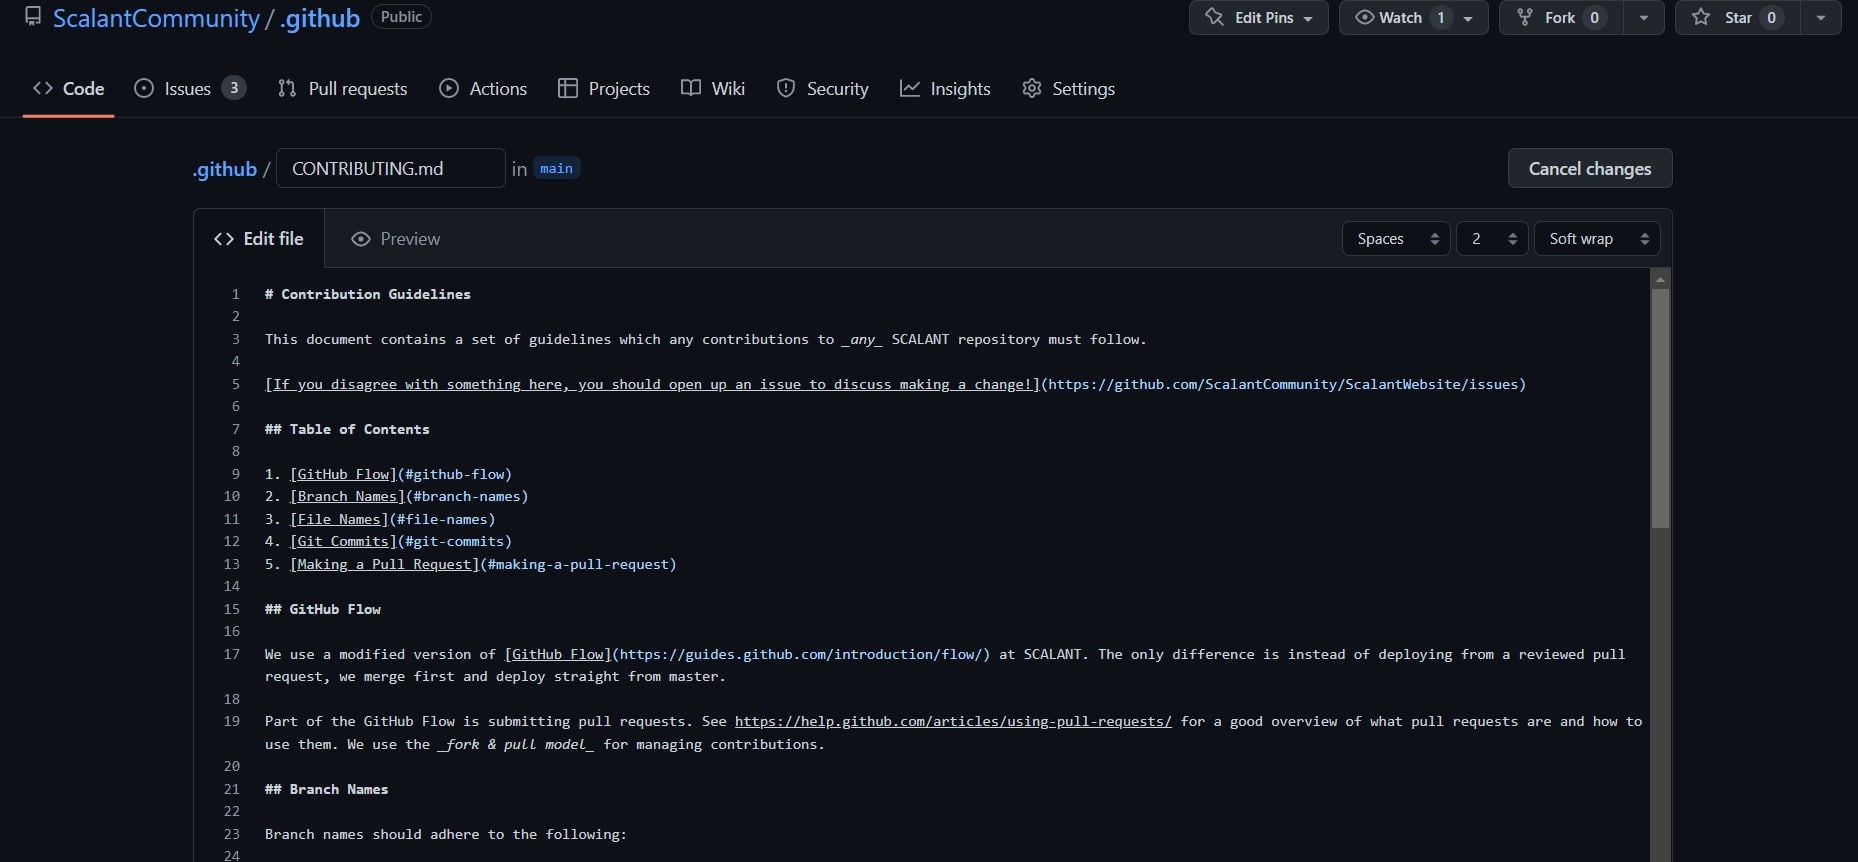1858x862 pixels.
Task: Click the .github breadcrumb link
Action: tap(224, 169)
